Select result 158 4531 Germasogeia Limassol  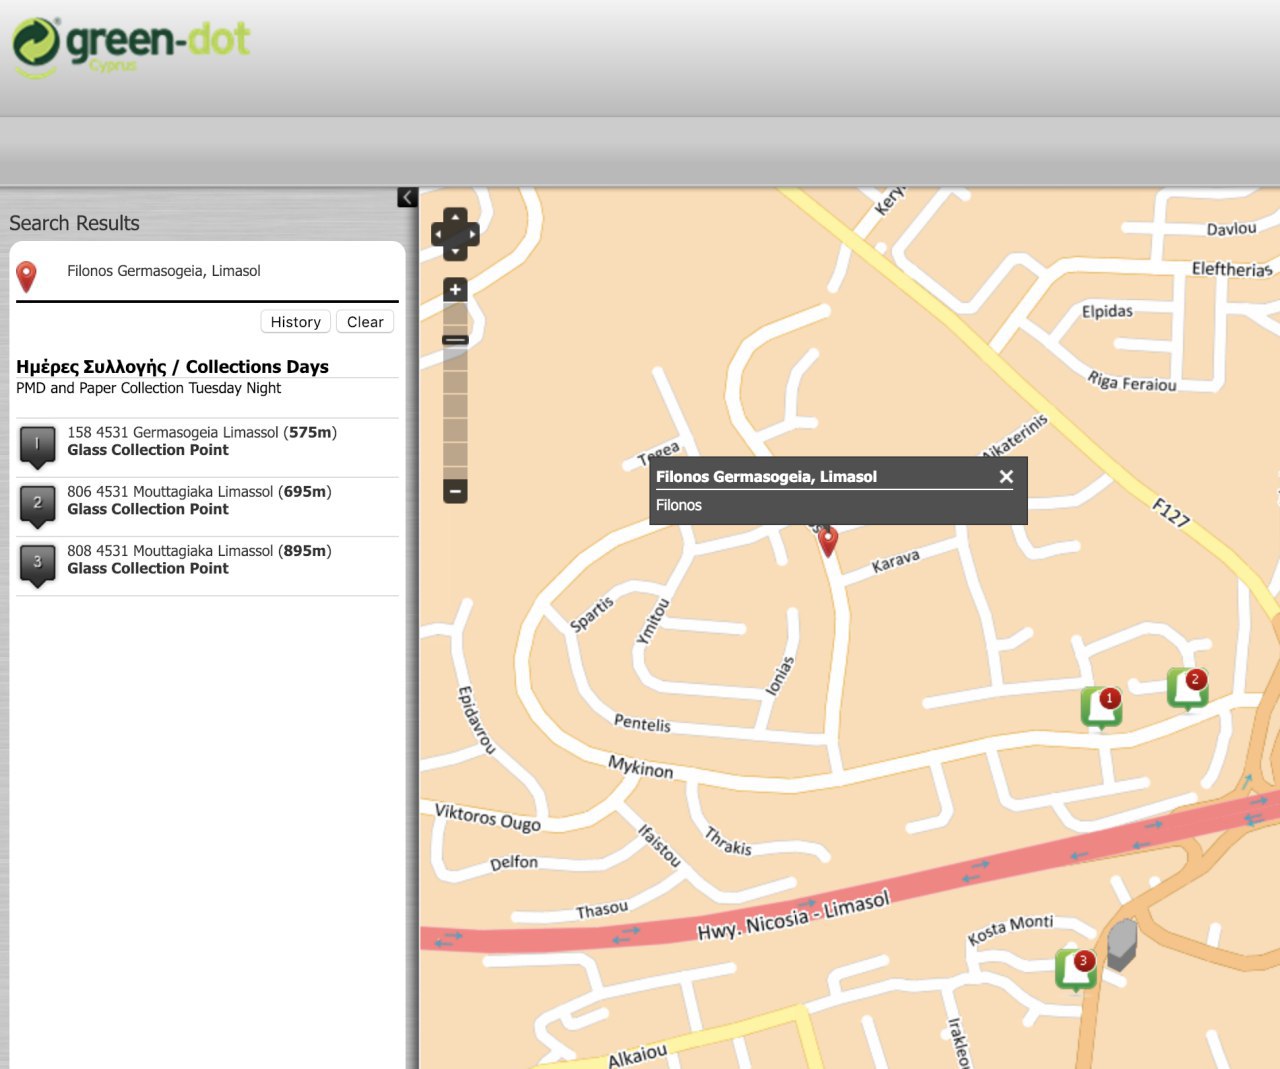[x=201, y=441]
